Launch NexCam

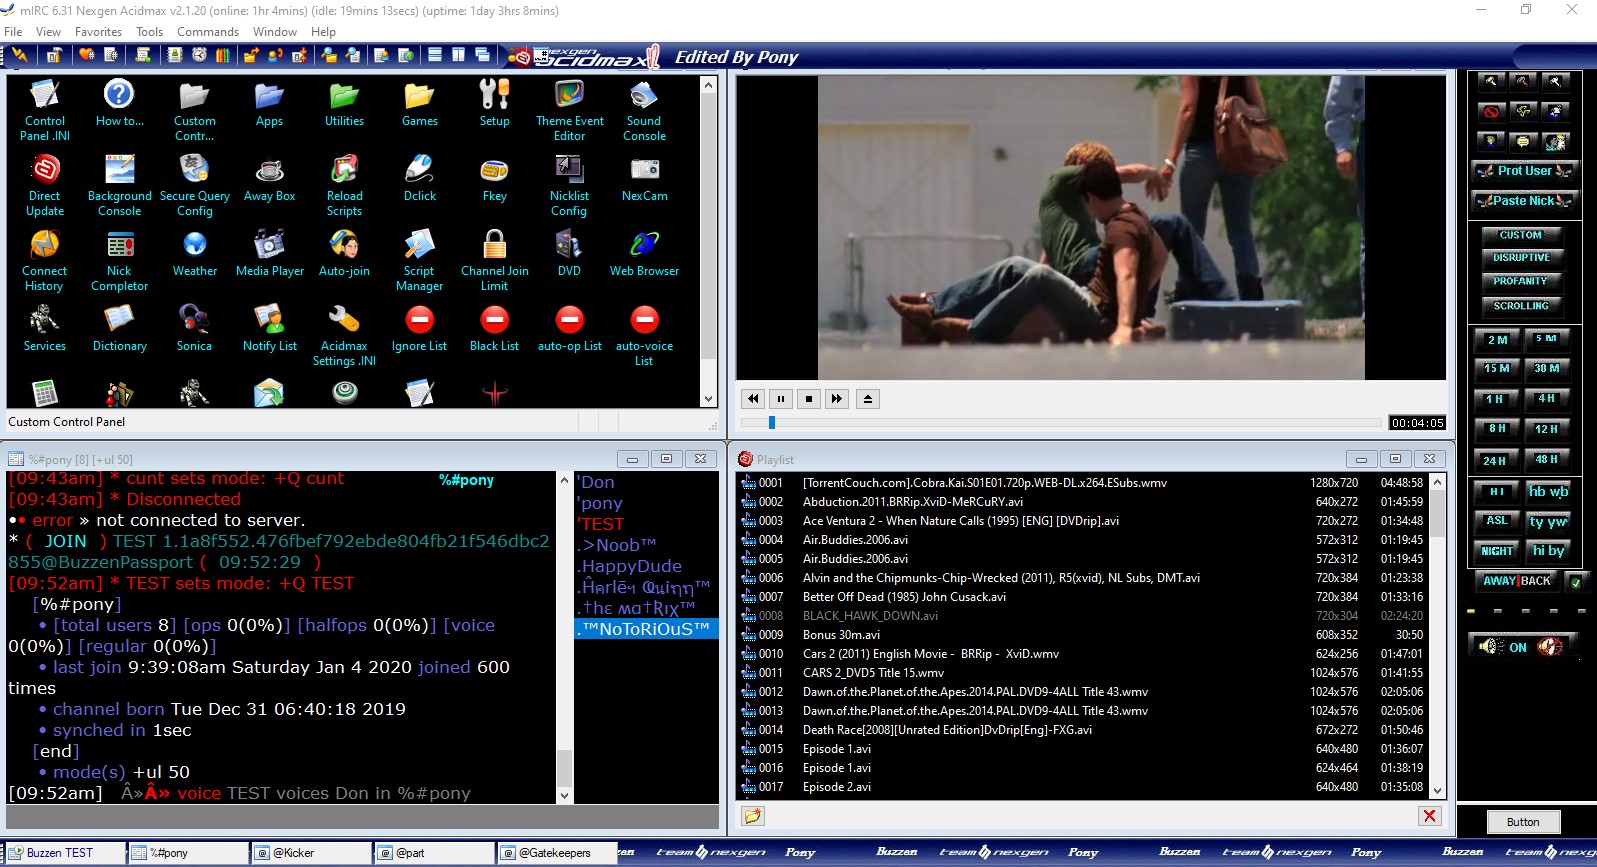pos(644,178)
